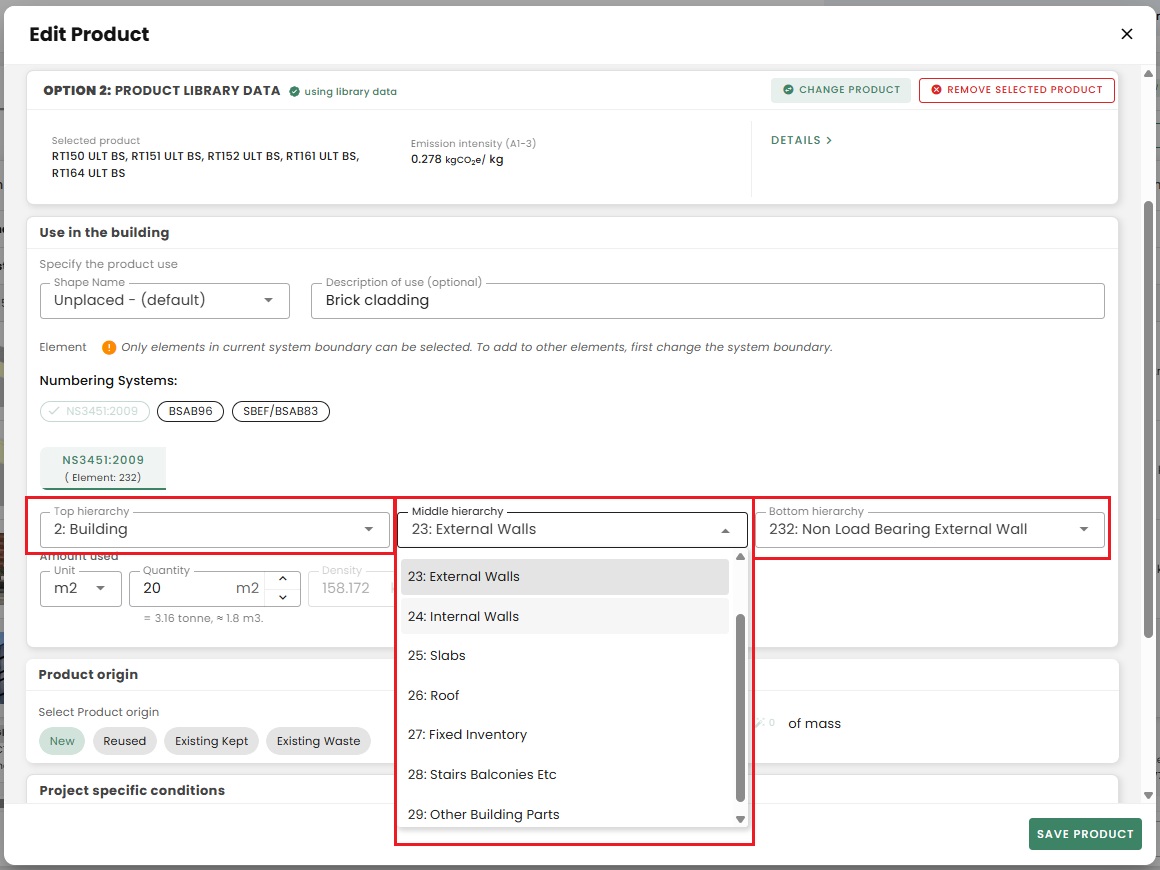Click the Description of use text field
This screenshot has height=870, width=1160.
click(x=707, y=300)
